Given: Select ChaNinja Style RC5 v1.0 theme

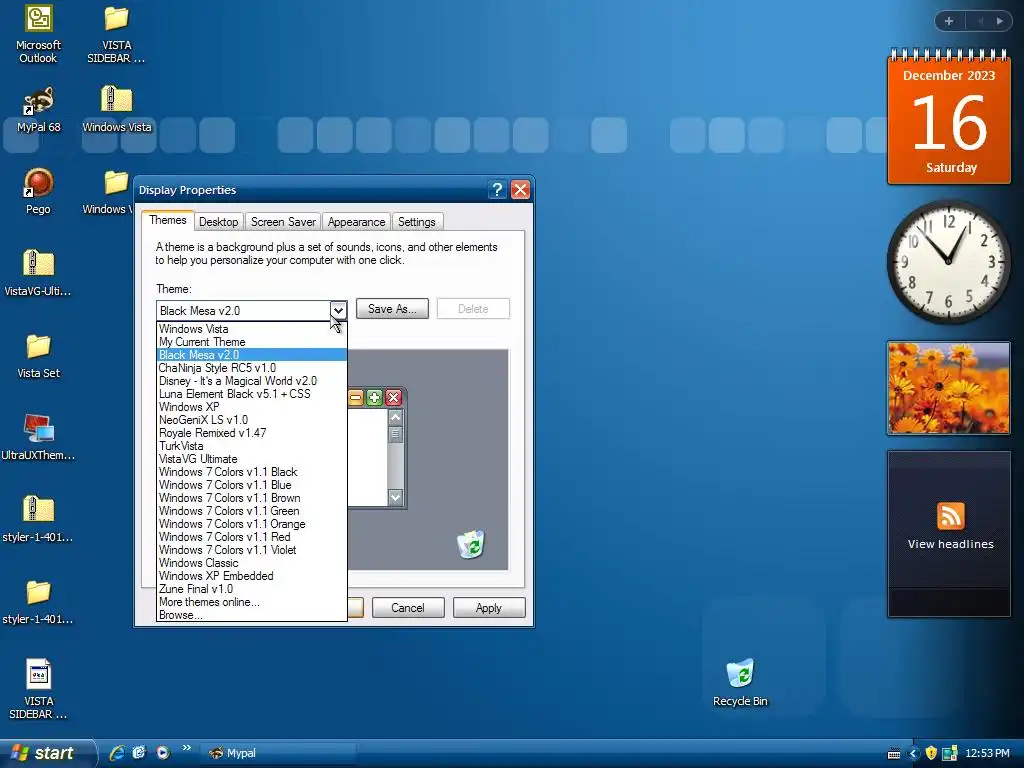Looking at the screenshot, I should tap(251, 368).
